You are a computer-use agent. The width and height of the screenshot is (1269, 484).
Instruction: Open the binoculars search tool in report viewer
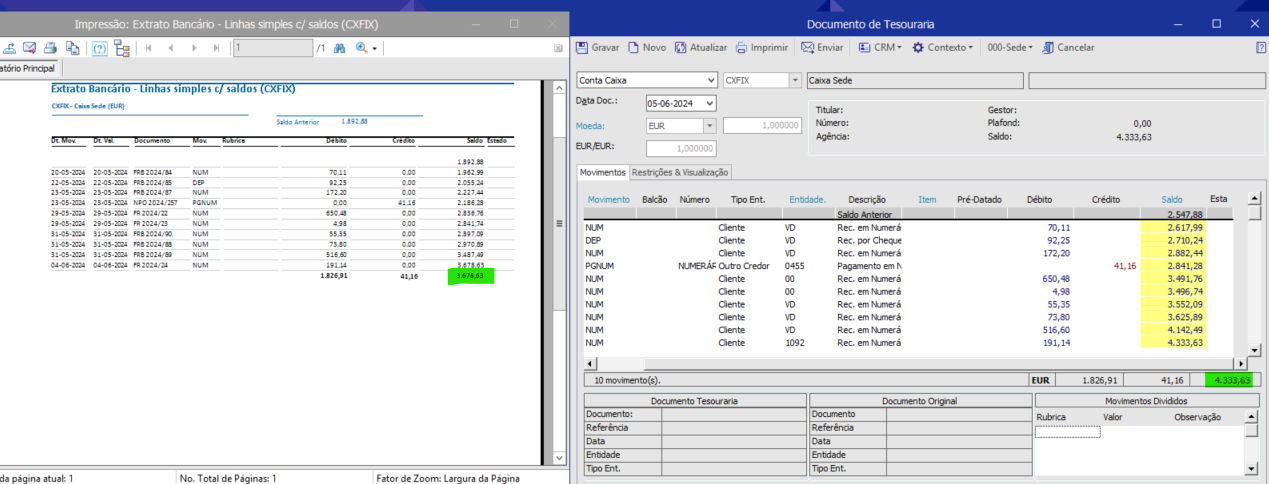339,48
